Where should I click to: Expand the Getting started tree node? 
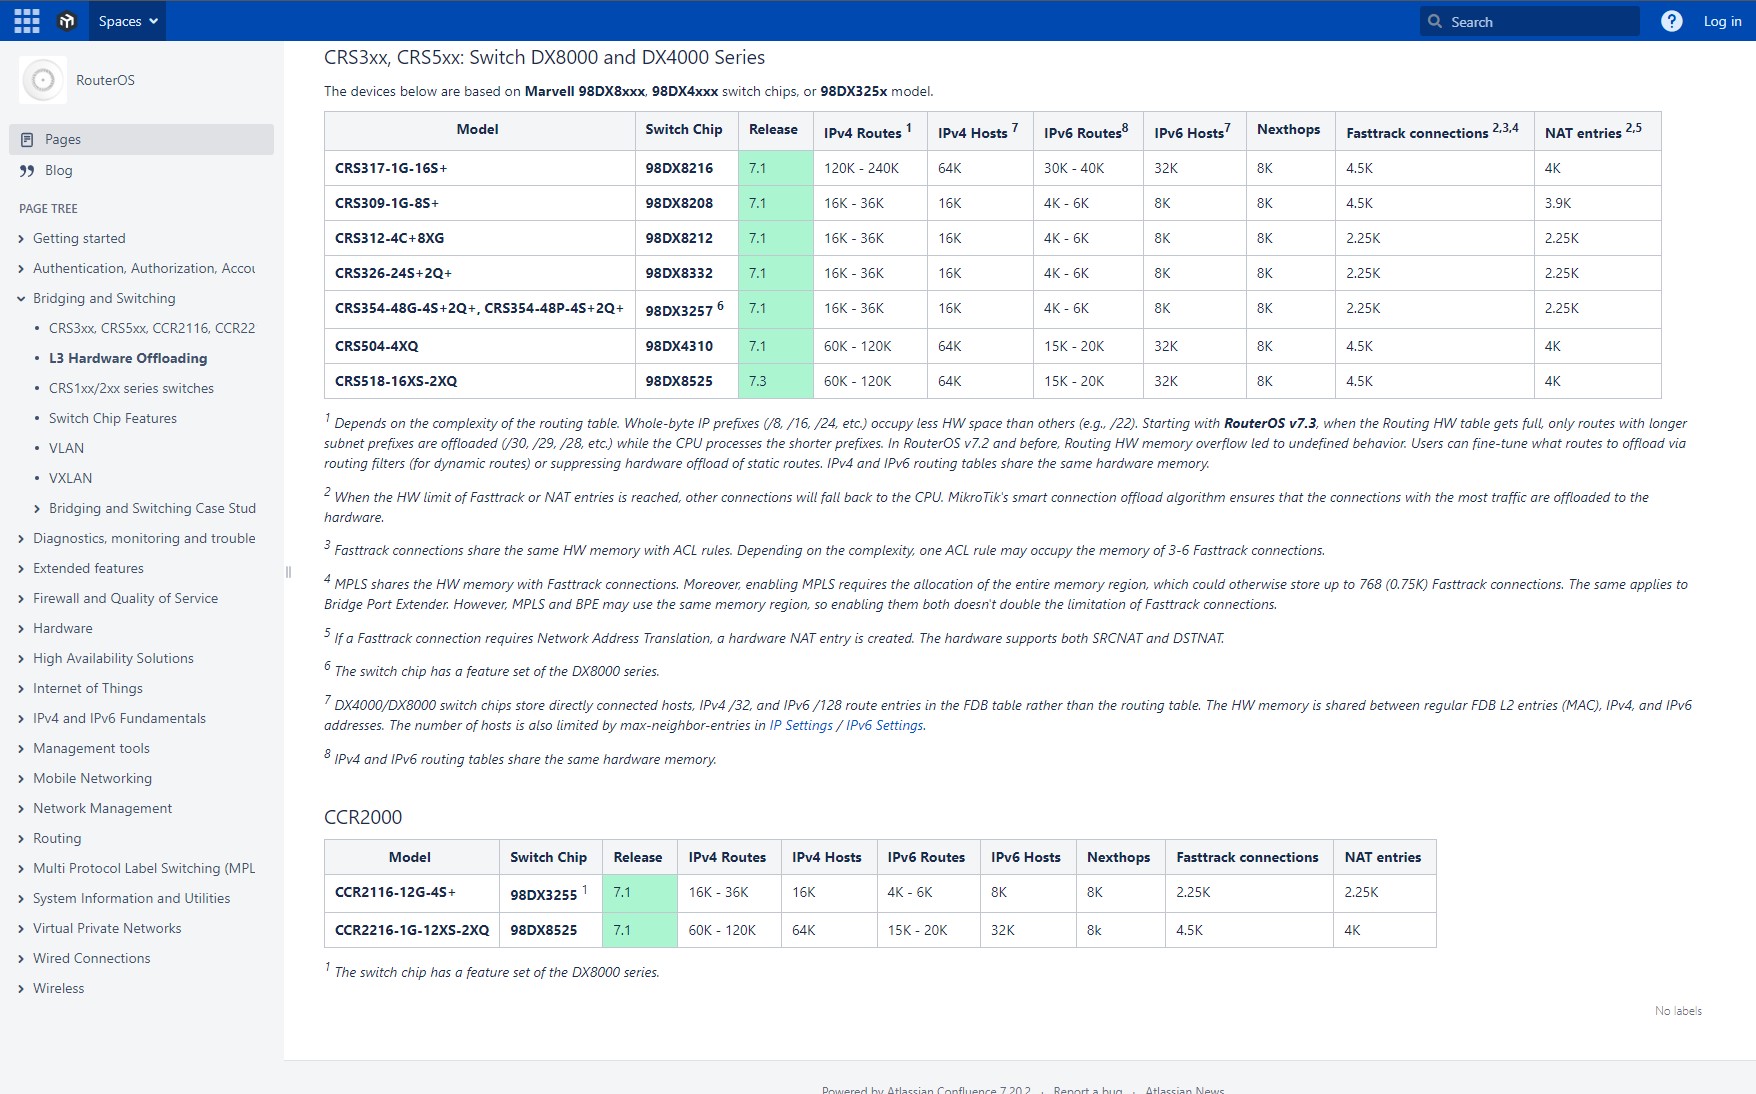click(21, 239)
